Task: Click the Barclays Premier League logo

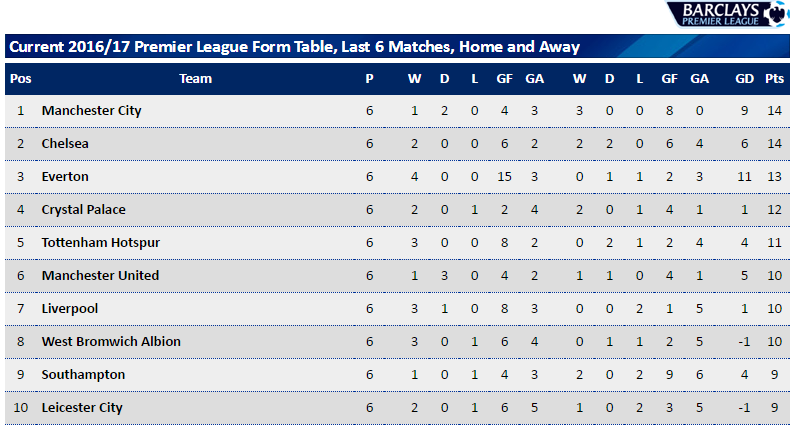Action: (x=727, y=14)
